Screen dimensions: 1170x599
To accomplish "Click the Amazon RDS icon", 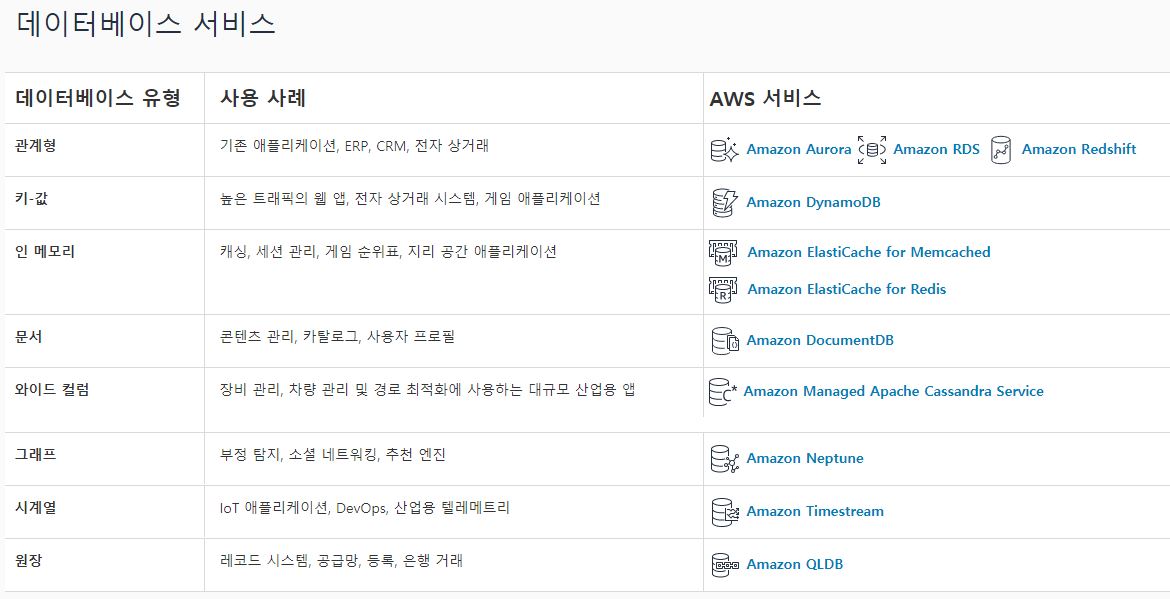I will point(872,150).
